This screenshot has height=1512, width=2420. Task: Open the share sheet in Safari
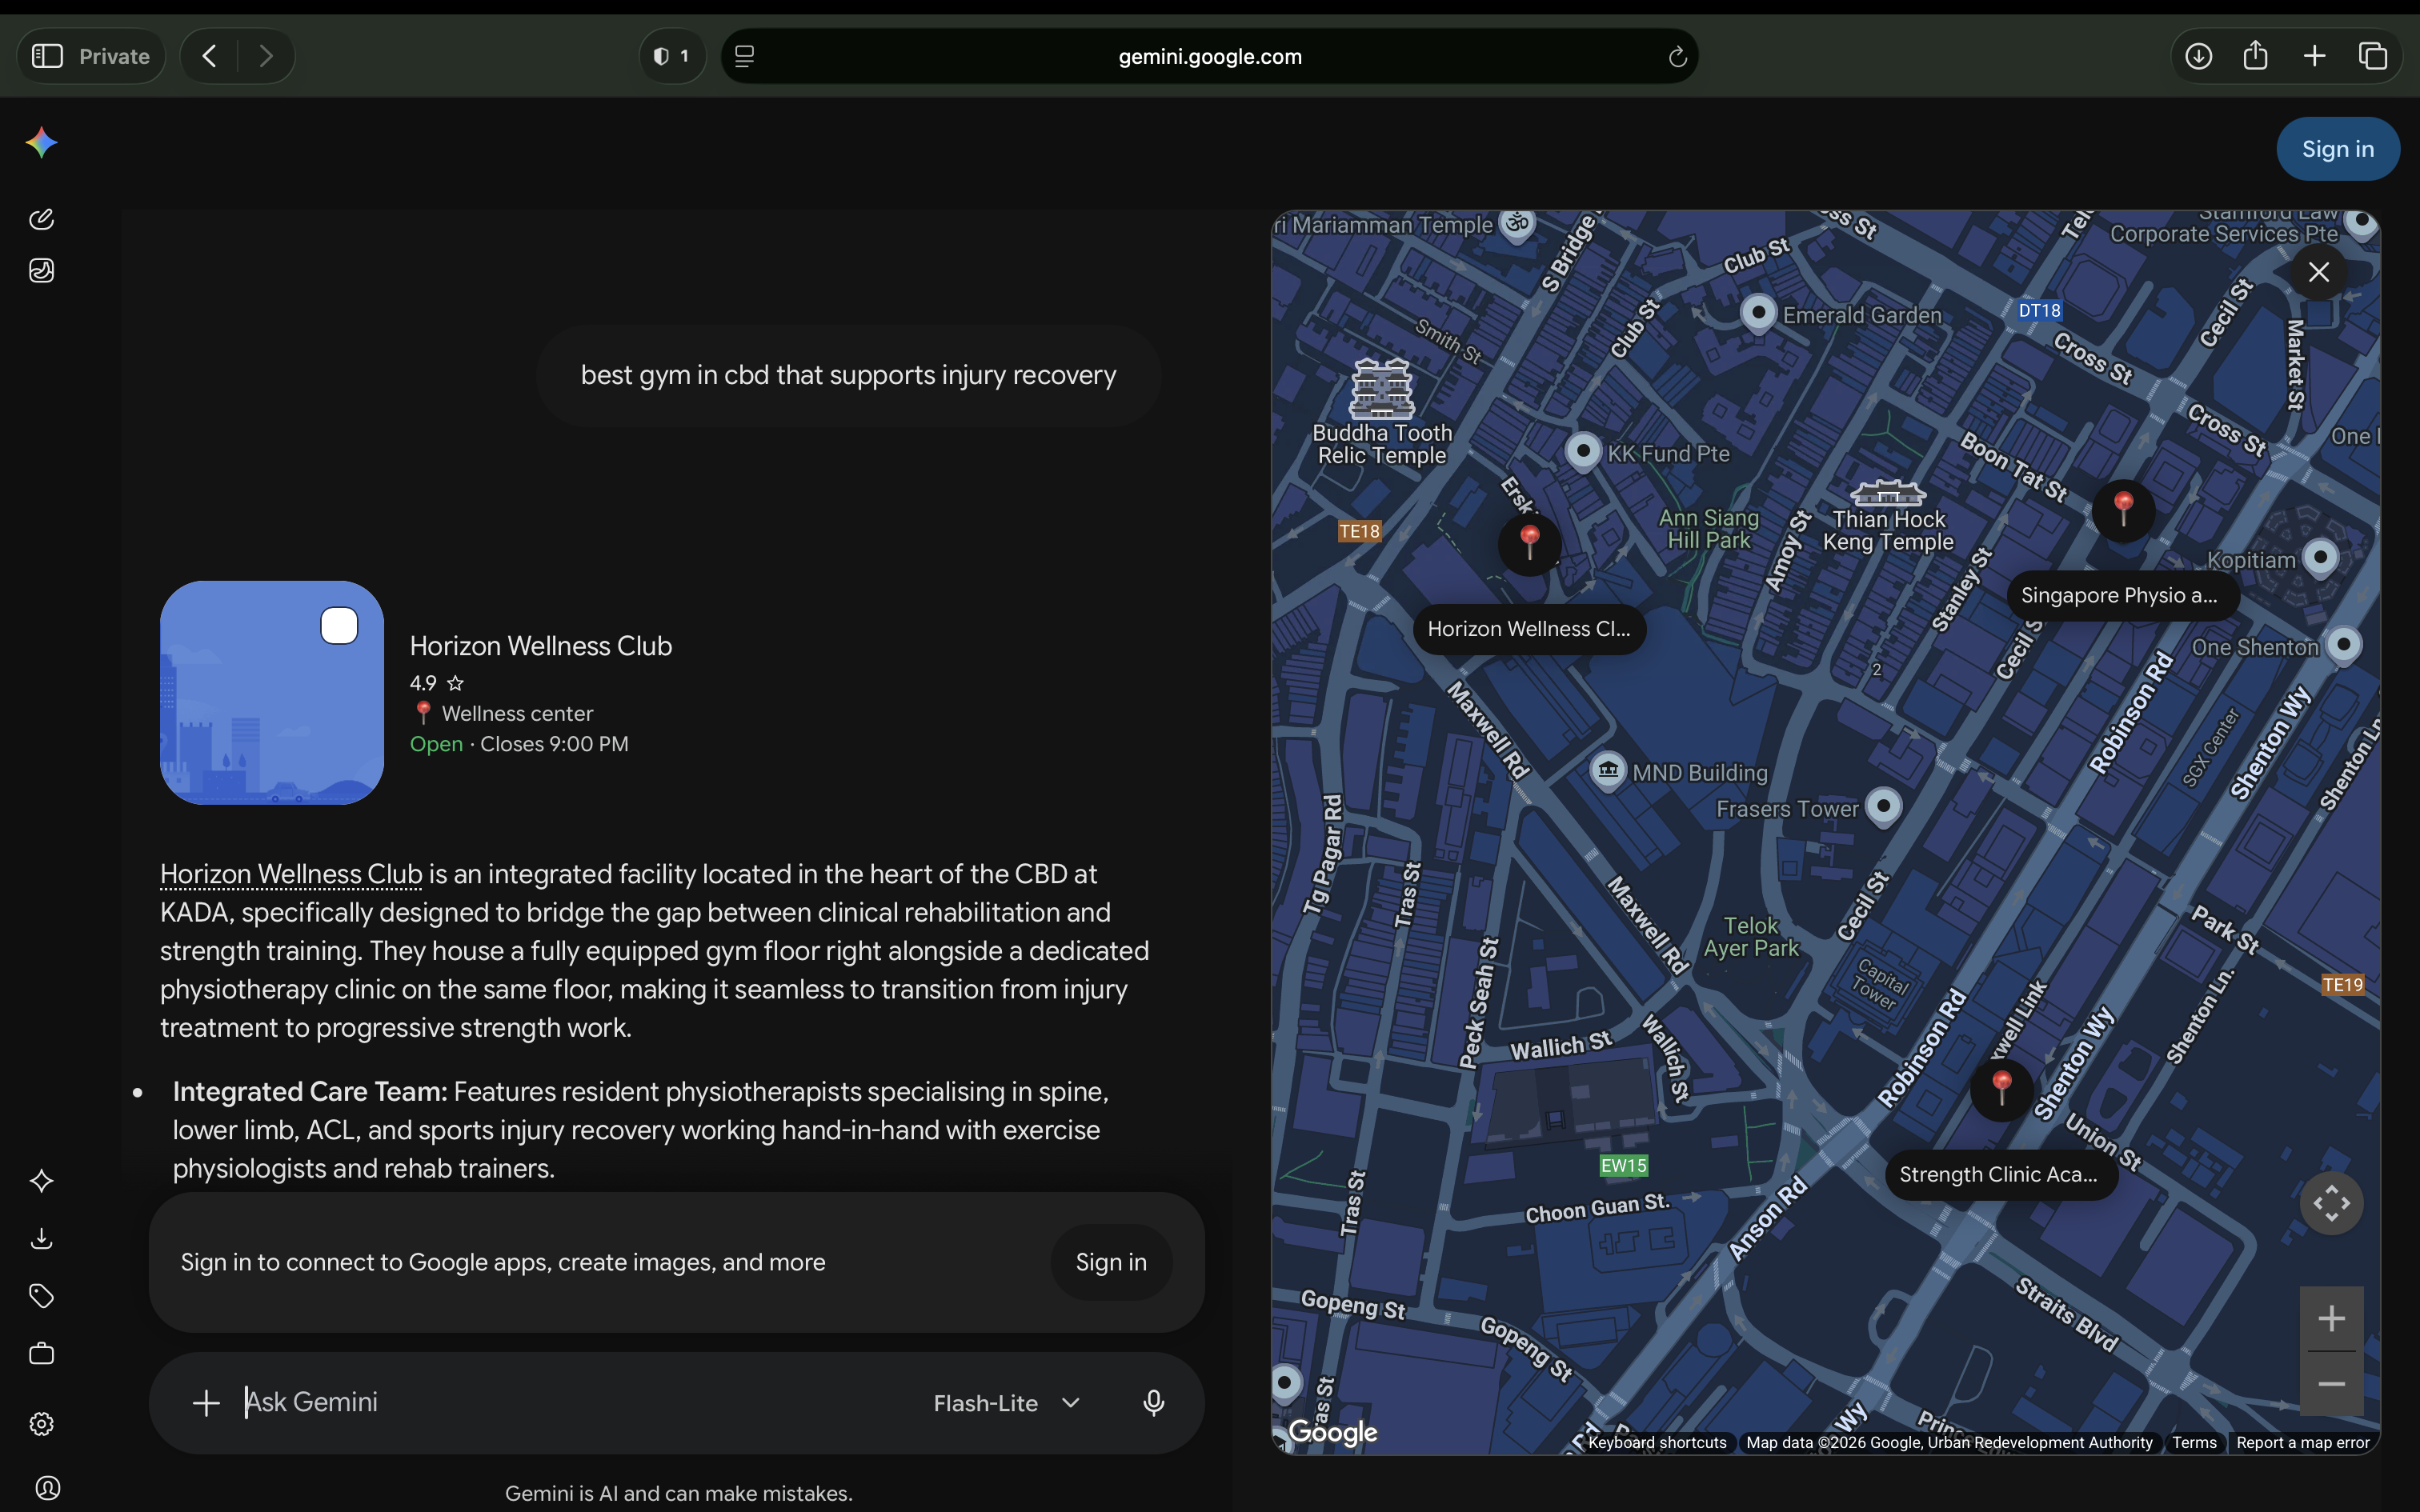point(2255,55)
